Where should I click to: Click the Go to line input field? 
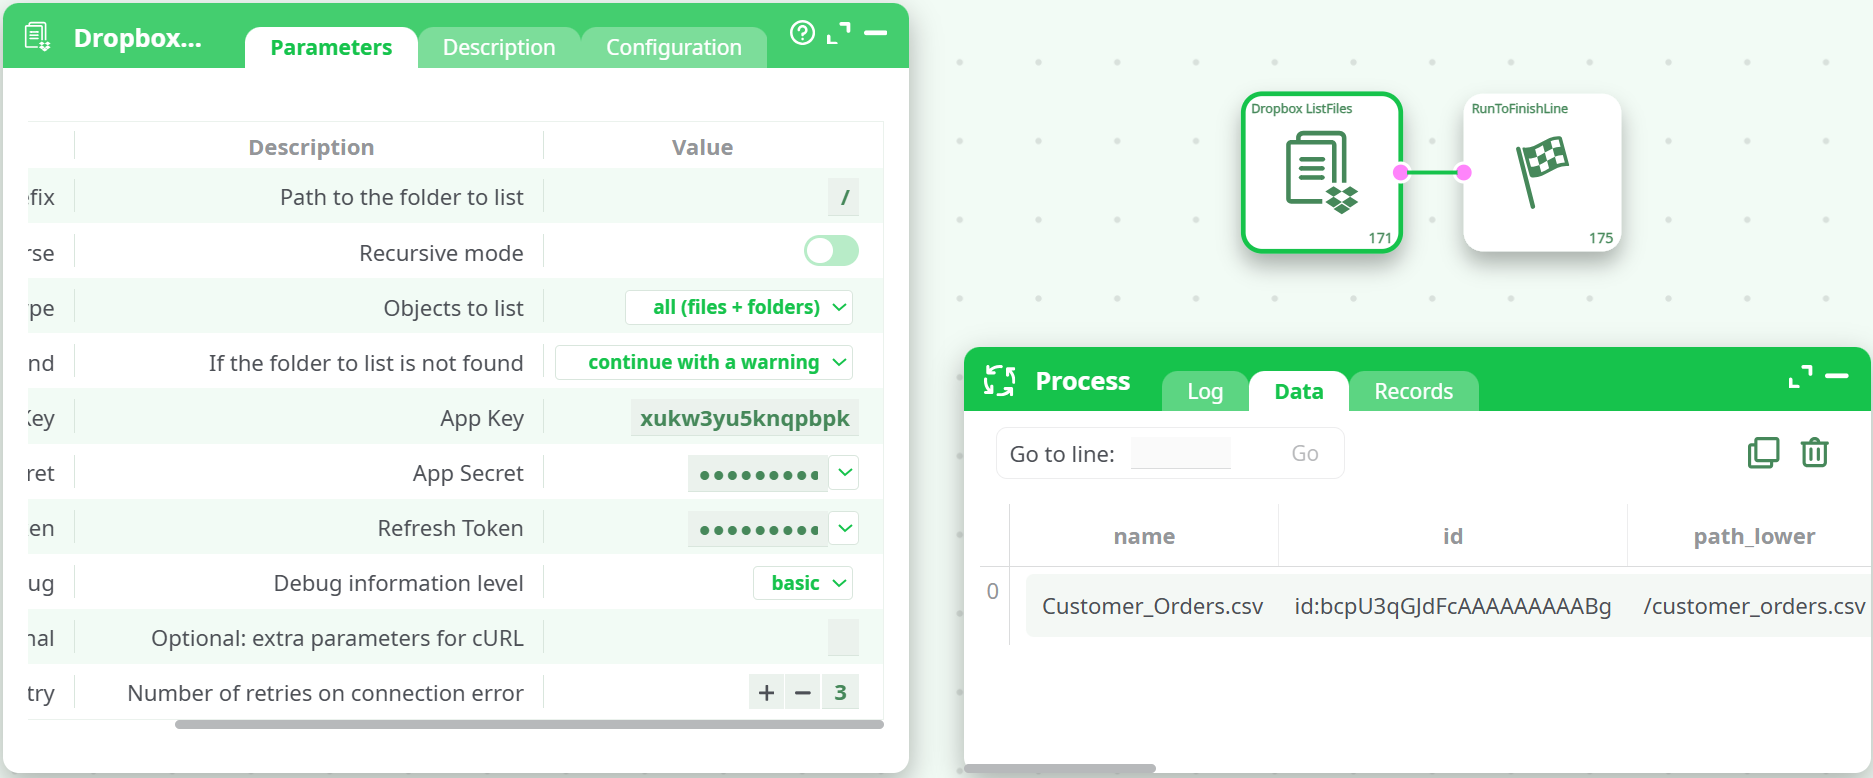pyautogui.click(x=1180, y=454)
